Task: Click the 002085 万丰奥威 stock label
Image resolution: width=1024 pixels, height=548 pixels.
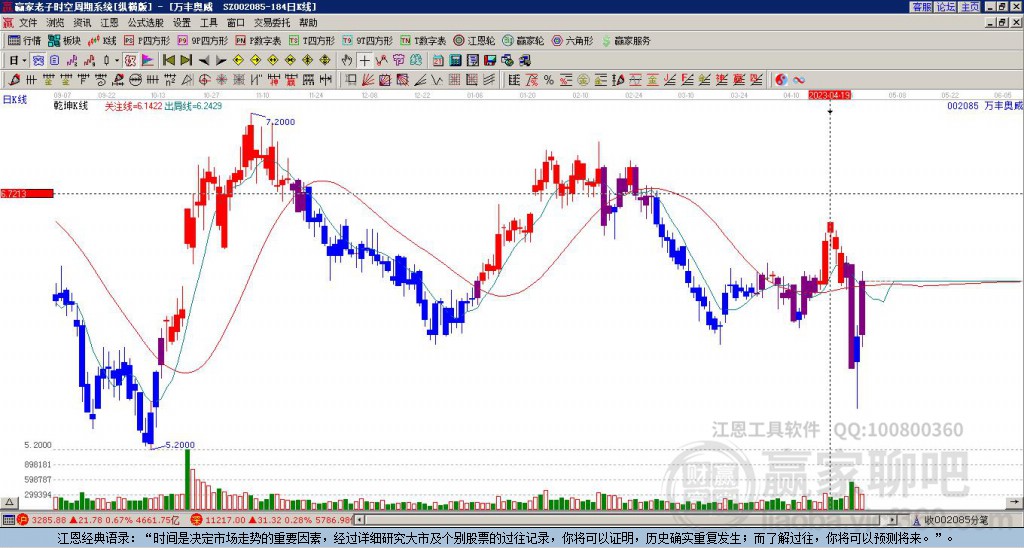Action: [985, 105]
